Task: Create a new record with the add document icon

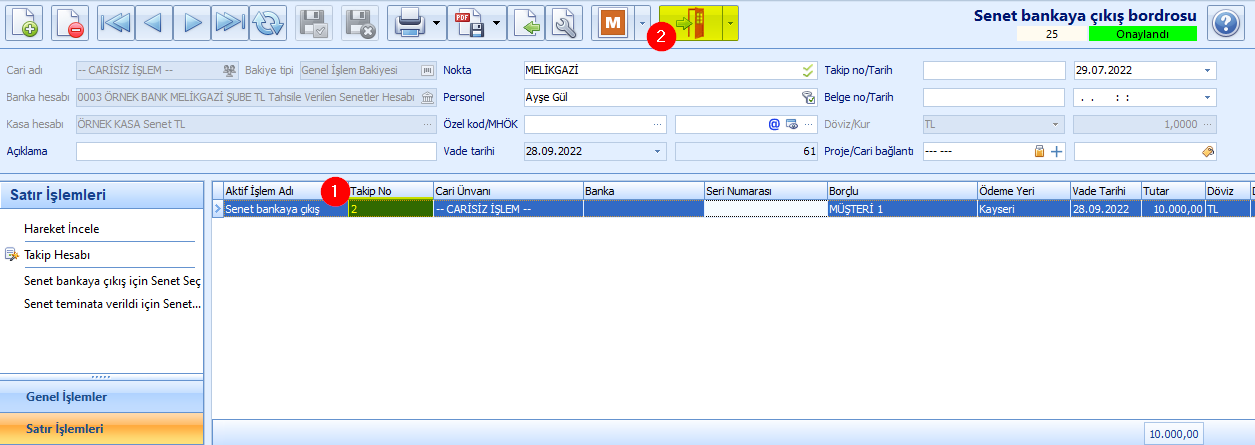Action: click(24, 22)
